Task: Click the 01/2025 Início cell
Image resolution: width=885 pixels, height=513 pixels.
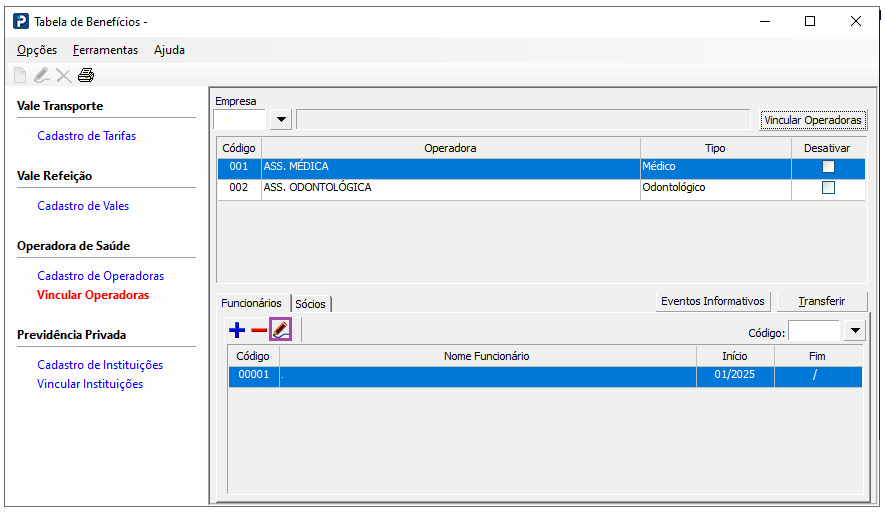Action: [x=735, y=375]
